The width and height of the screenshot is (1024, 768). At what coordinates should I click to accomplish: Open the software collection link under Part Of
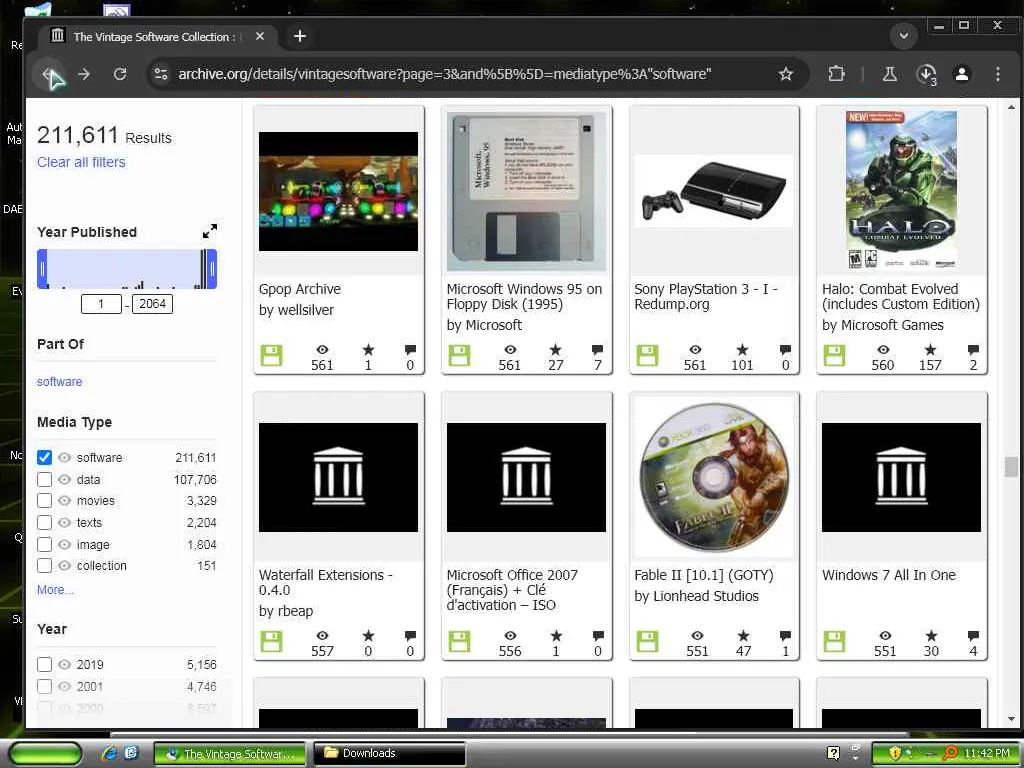point(59,381)
